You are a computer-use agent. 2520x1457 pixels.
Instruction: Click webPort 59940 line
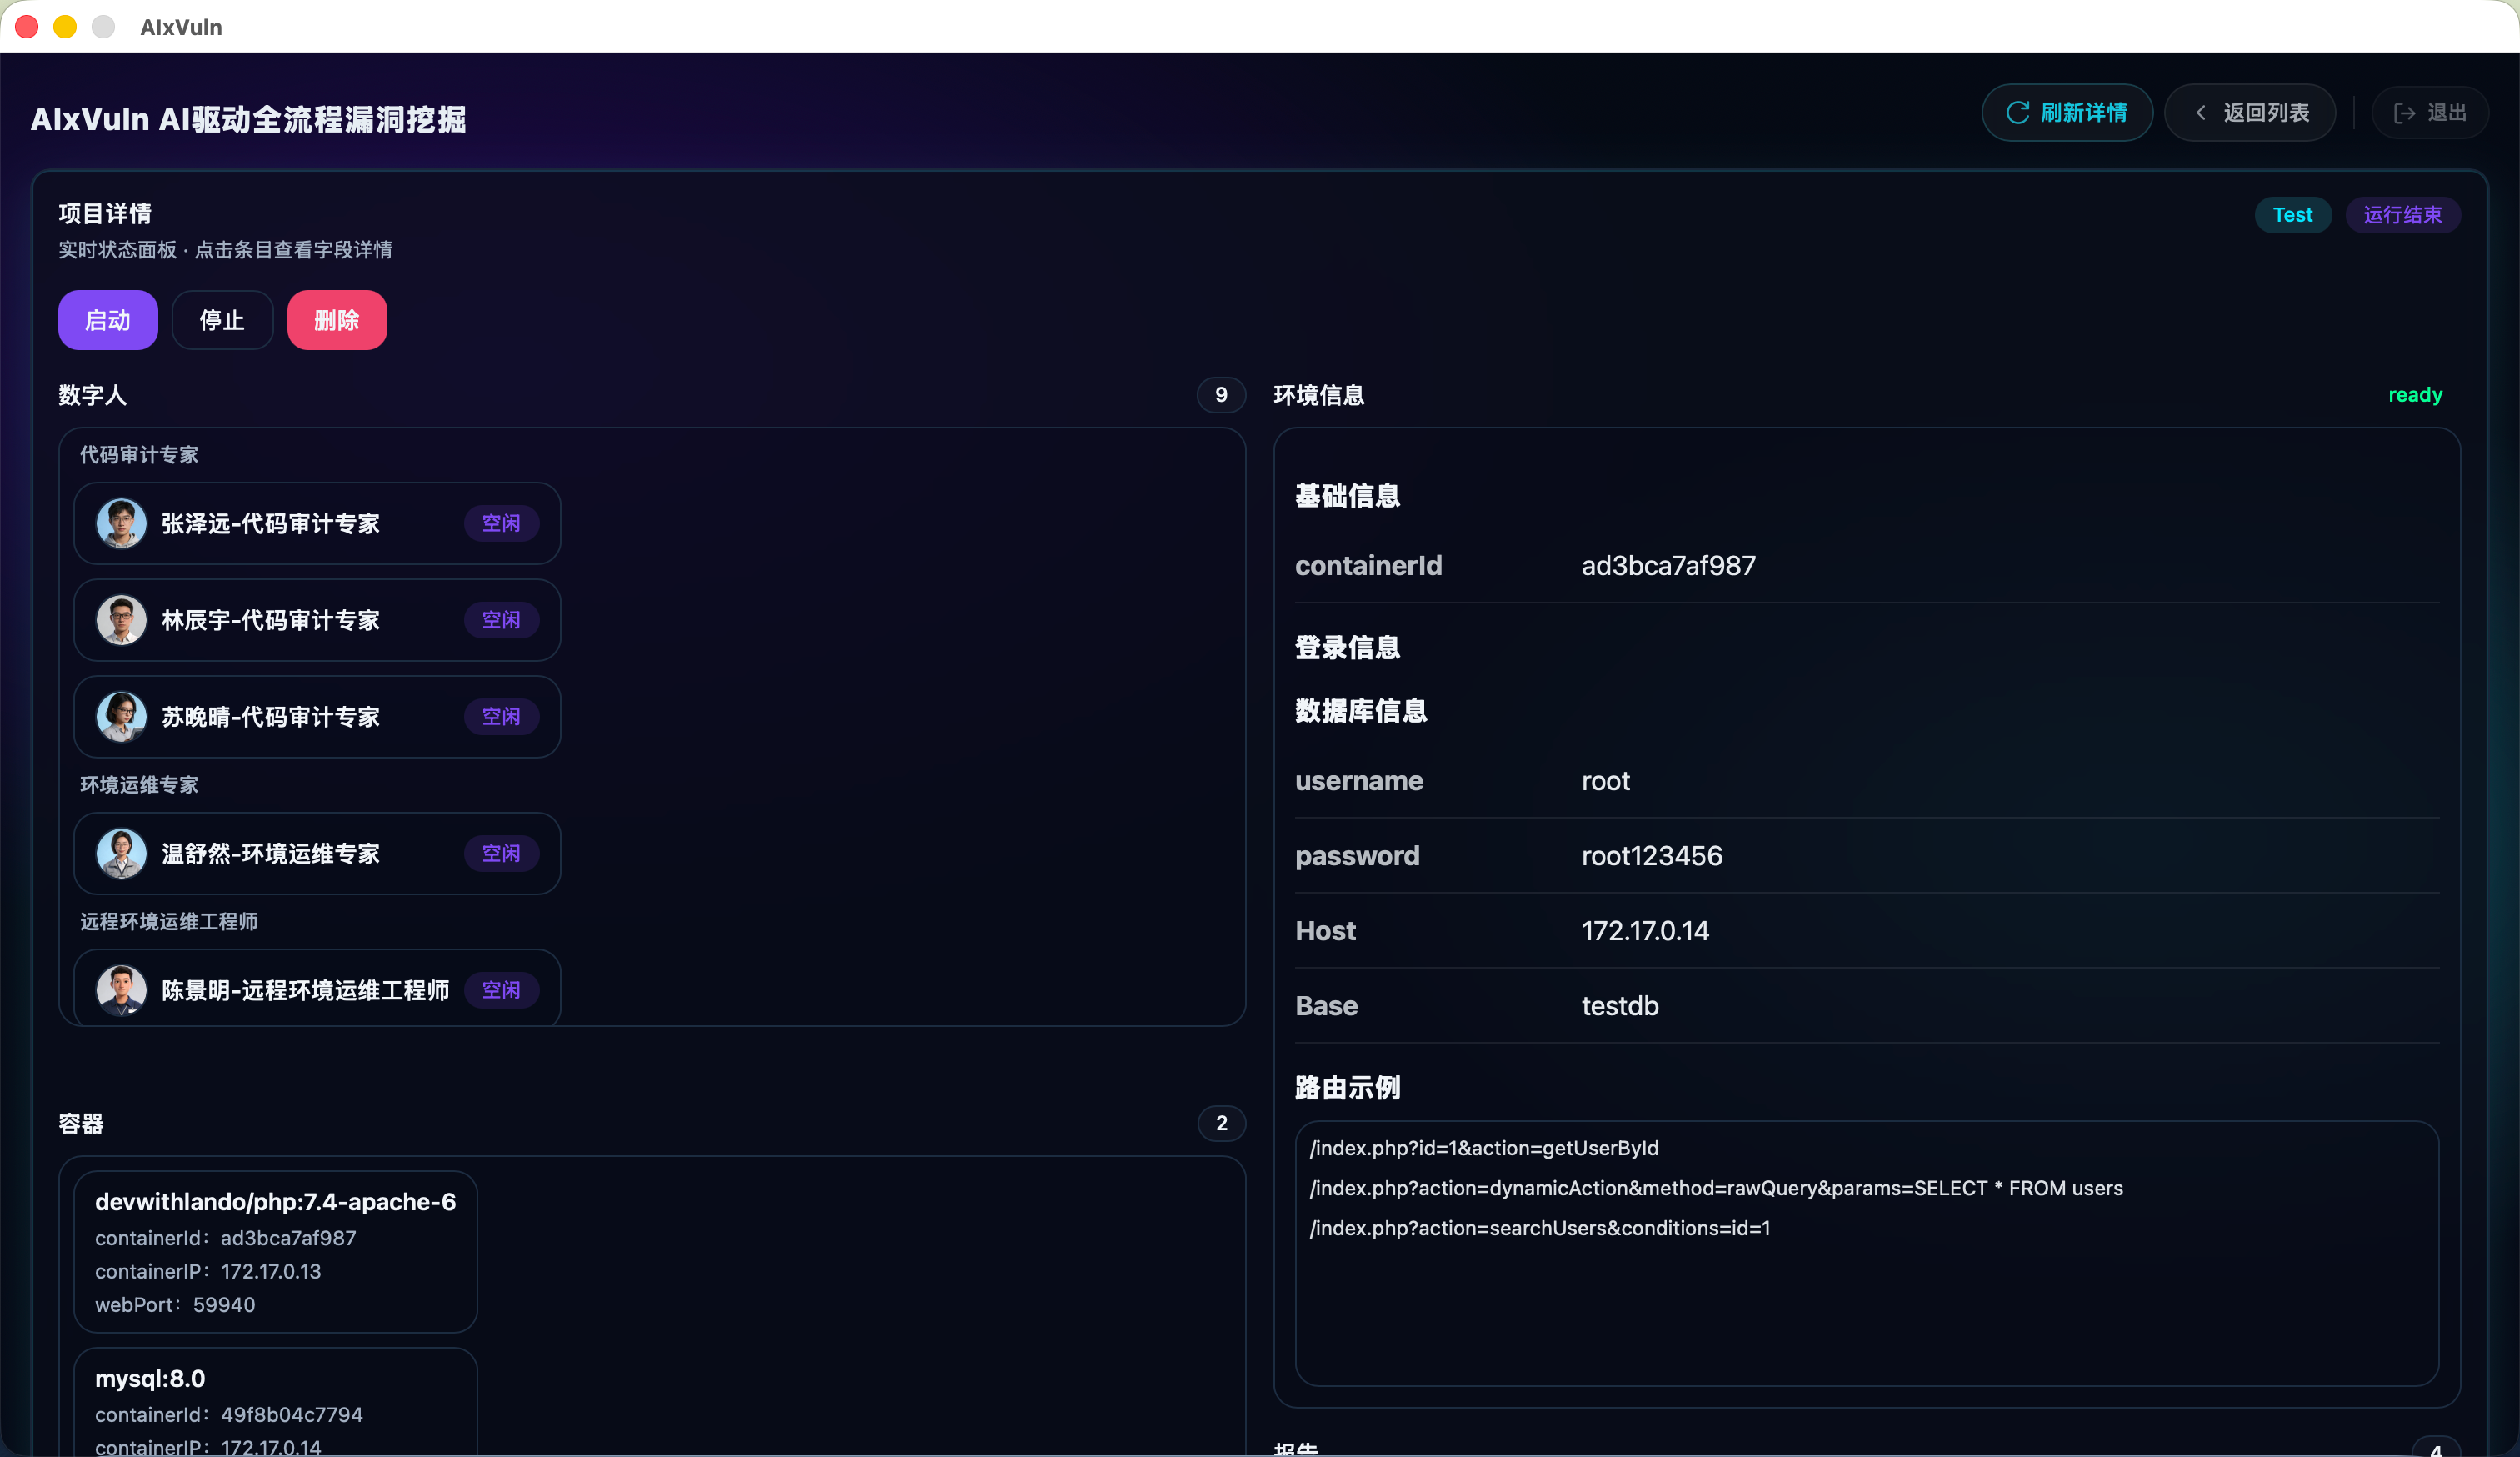point(175,1305)
